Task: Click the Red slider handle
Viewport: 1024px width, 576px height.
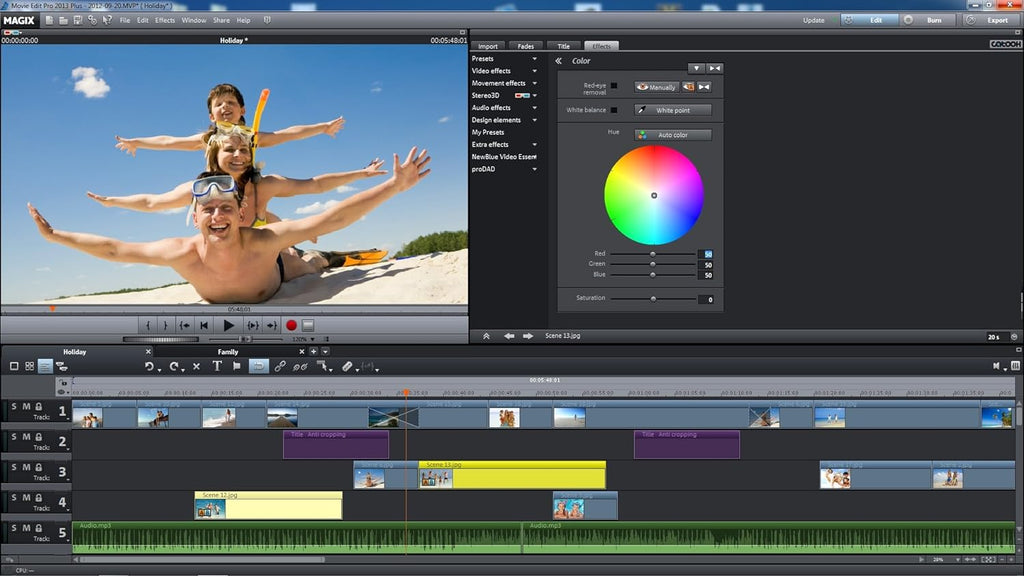Action: 652,254
